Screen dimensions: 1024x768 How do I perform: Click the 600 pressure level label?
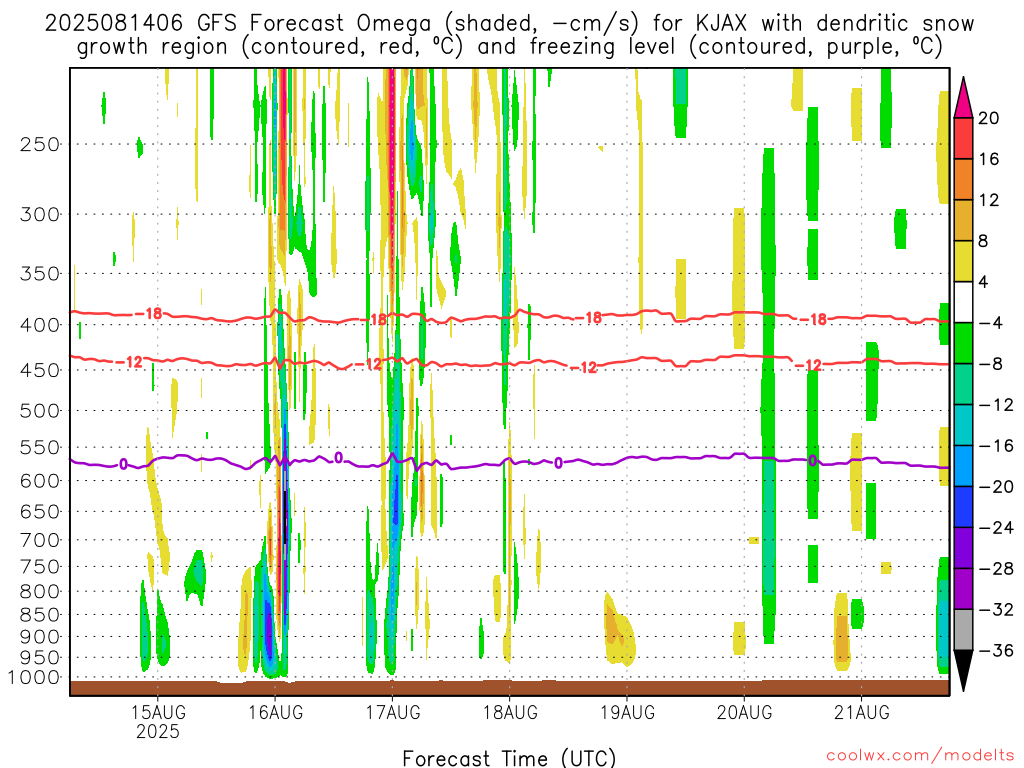pos(40,481)
